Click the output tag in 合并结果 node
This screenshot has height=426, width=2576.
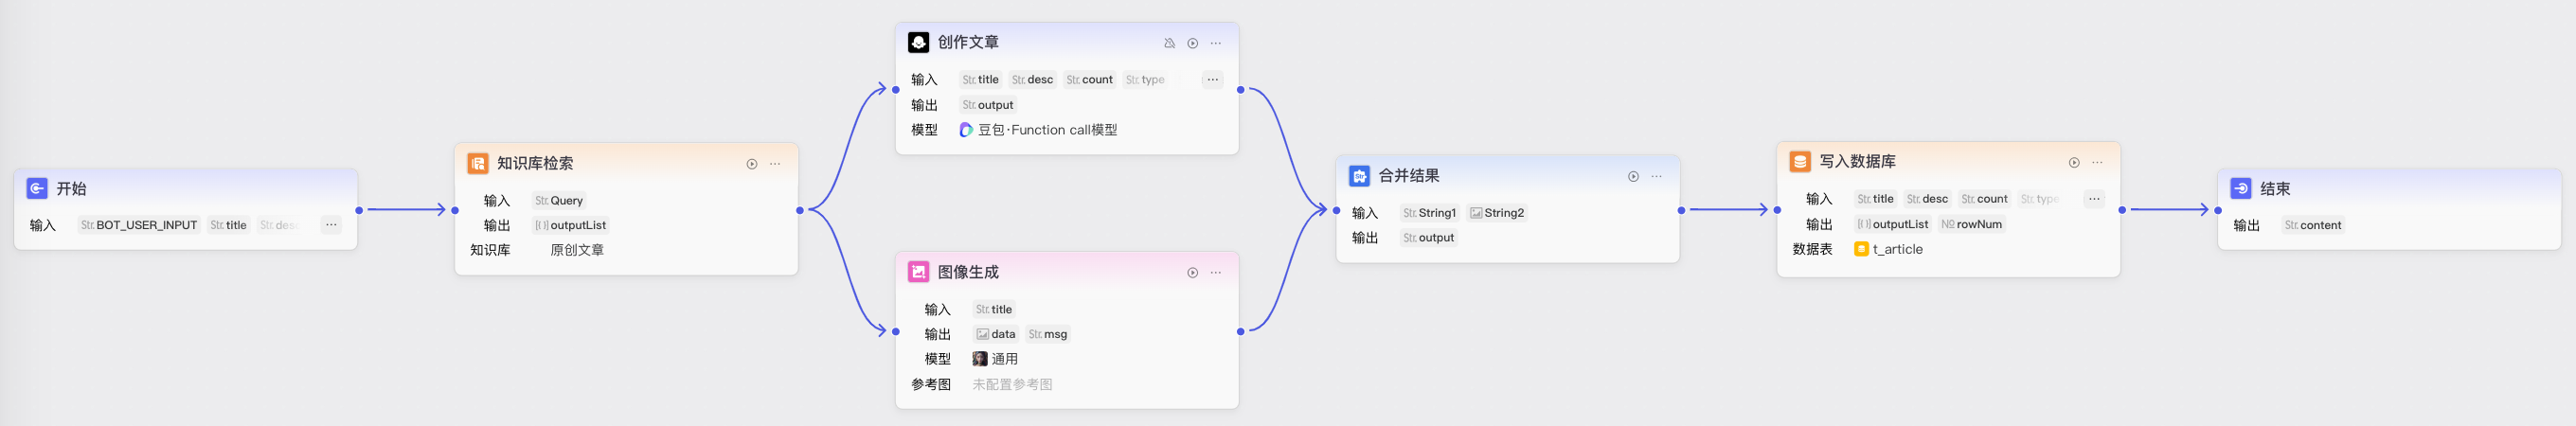pyautogui.click(x=1429, y=238)
